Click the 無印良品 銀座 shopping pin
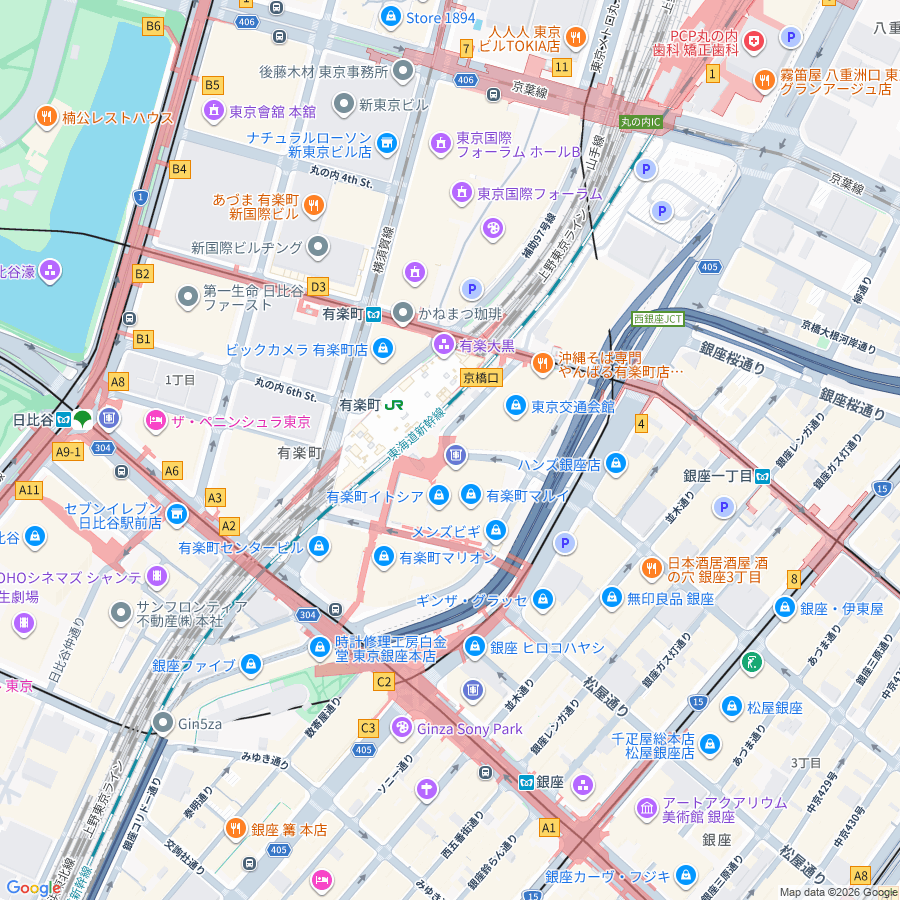This screenshot has height=900, width=900. 611,598
